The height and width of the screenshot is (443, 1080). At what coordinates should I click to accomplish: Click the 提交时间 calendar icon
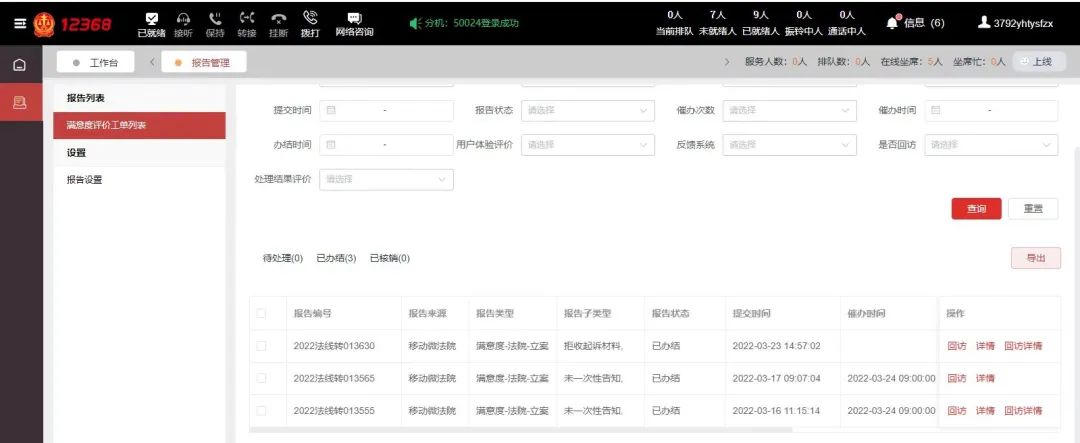pyautogui.click(x=331, y=110)
